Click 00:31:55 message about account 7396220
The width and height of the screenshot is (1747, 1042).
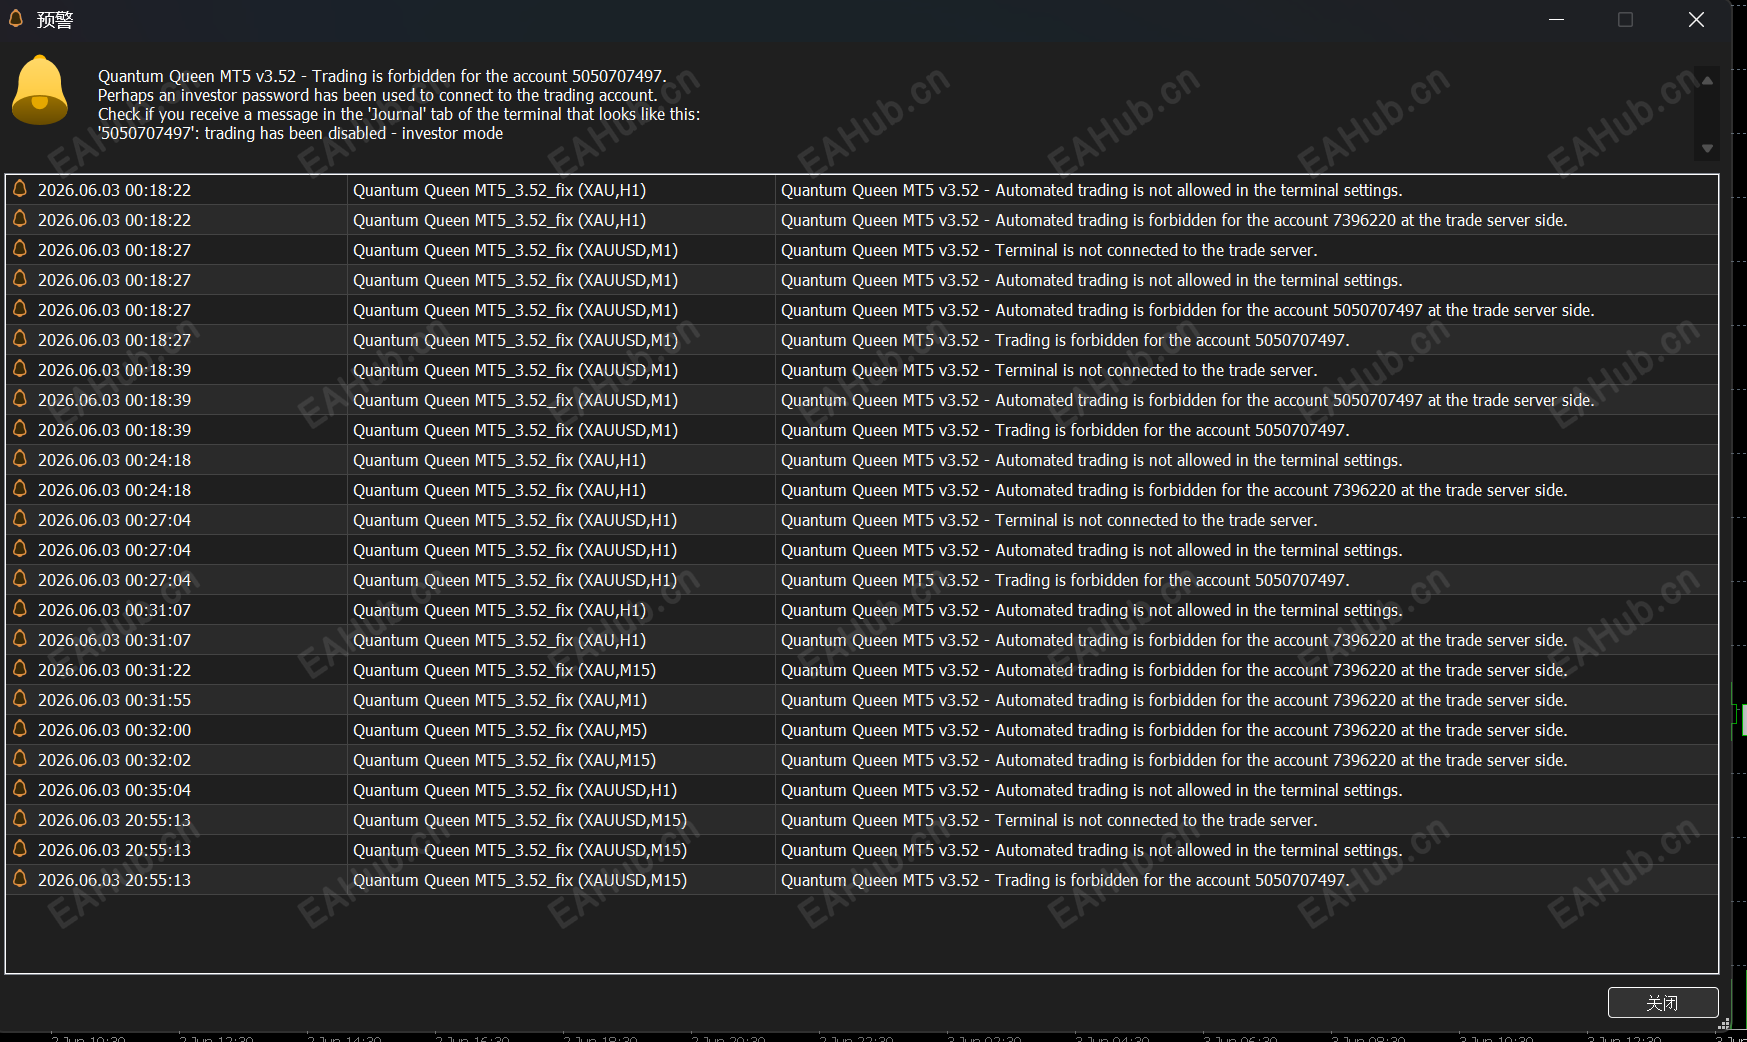(x=1174, y=700)
